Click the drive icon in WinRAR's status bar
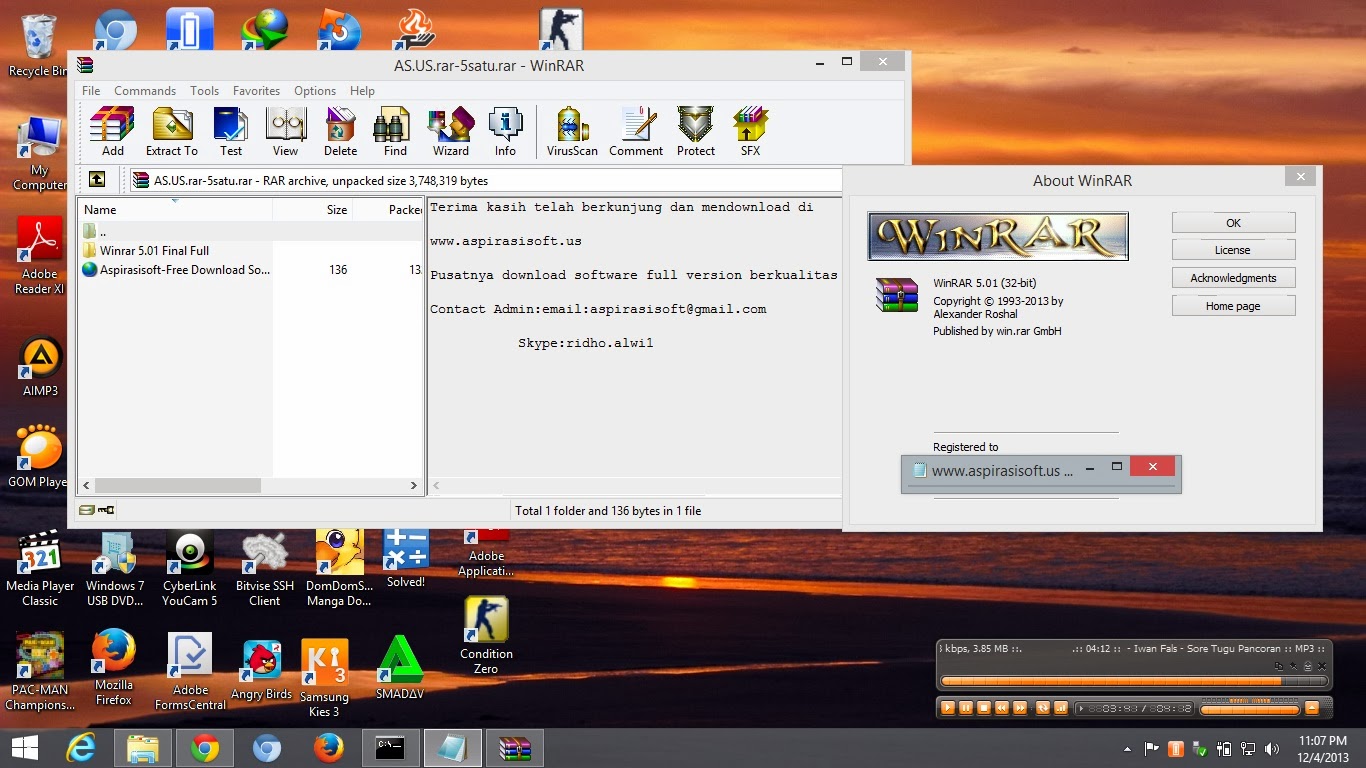This screenshot has height=768, width=1366. (x=87, y=510)
